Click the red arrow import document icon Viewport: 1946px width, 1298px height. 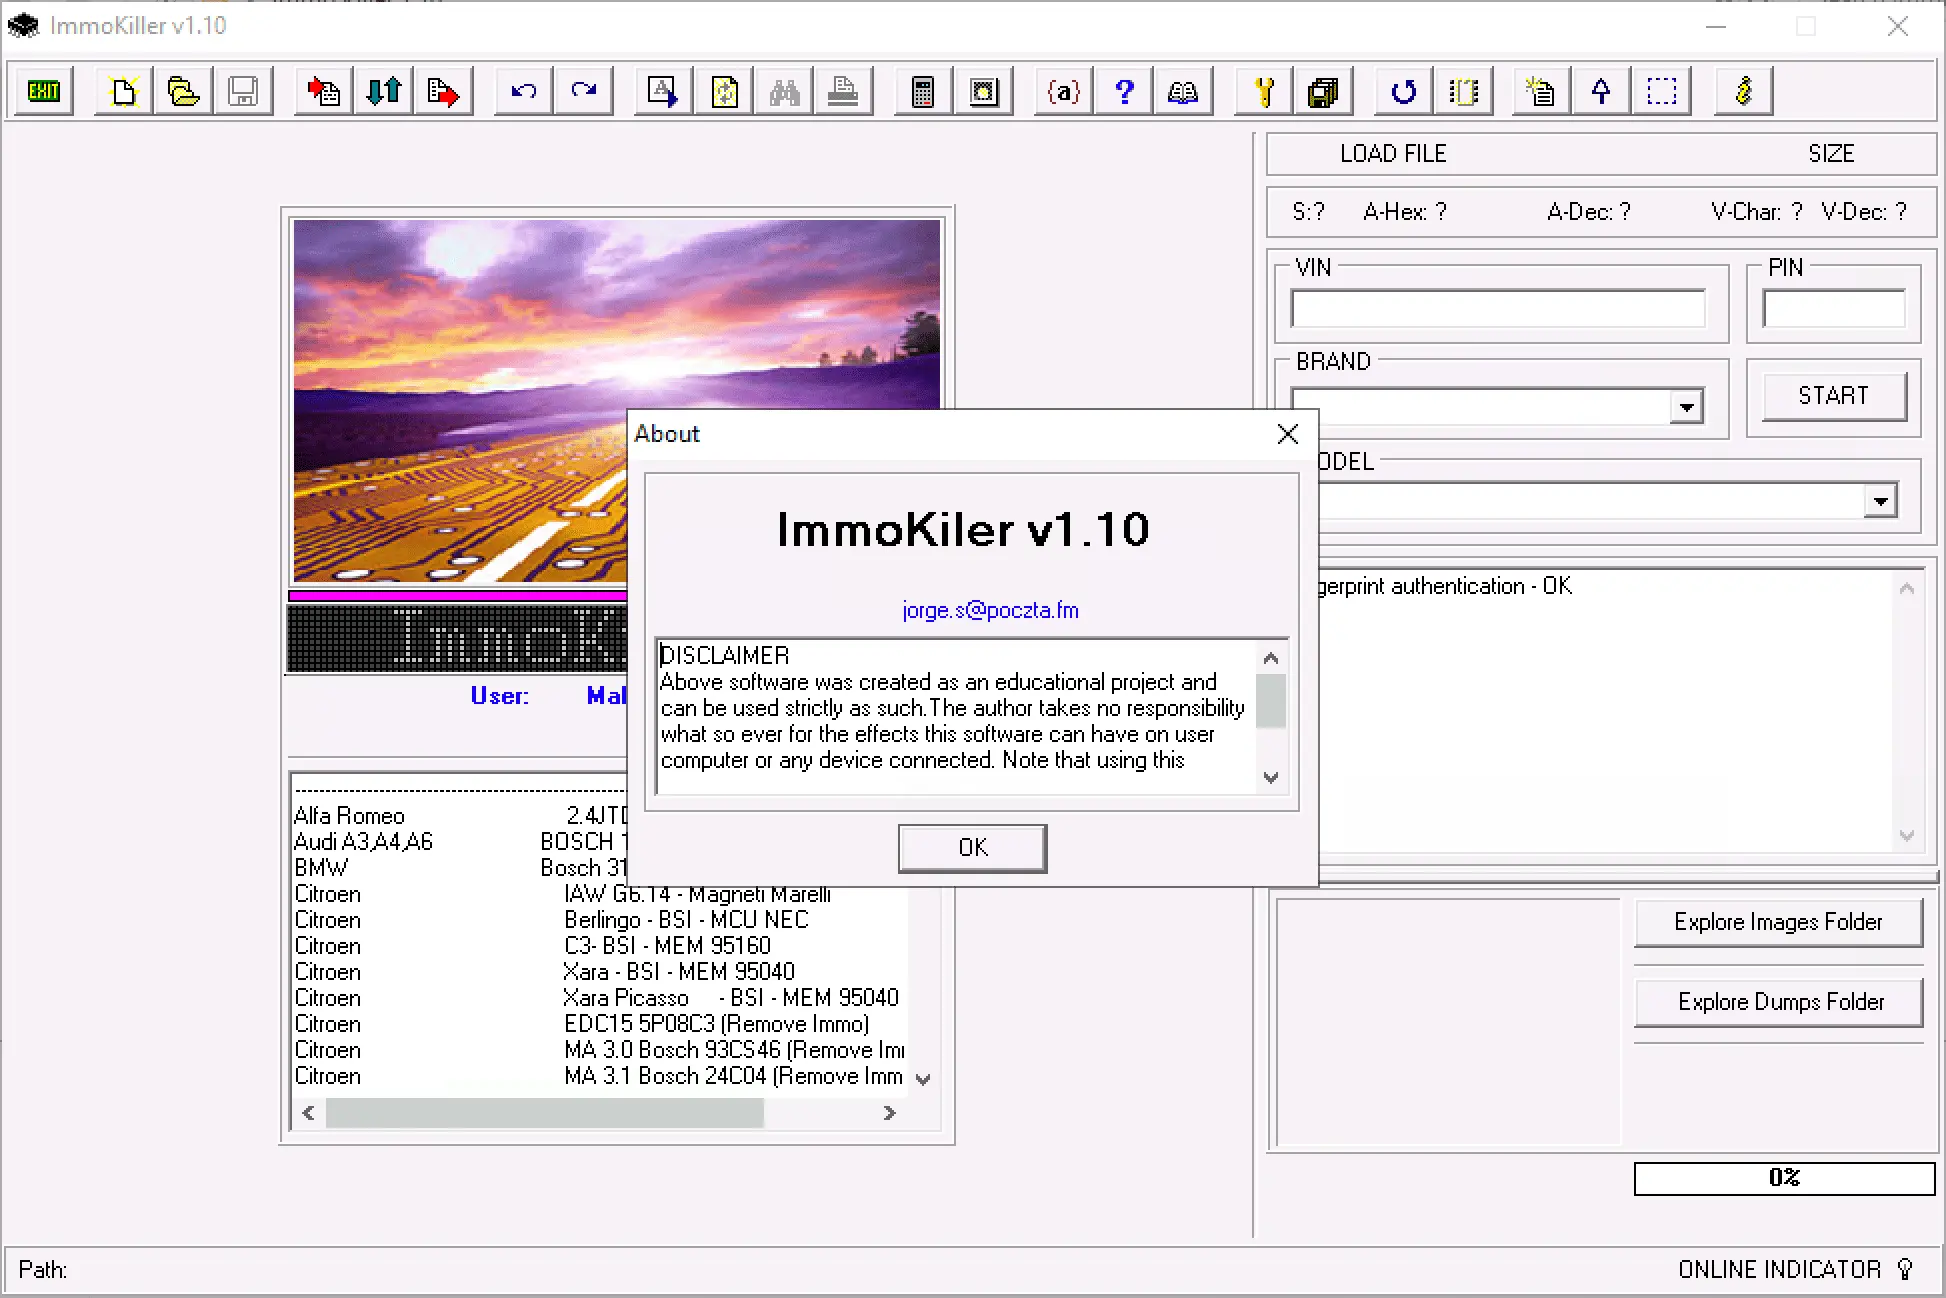coord(323,92)
